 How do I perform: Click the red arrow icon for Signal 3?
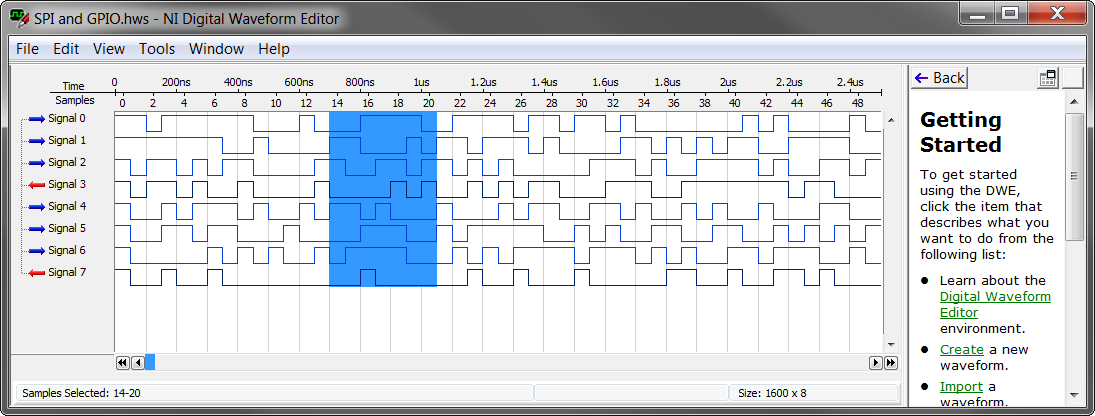click(x=37, y=185)
